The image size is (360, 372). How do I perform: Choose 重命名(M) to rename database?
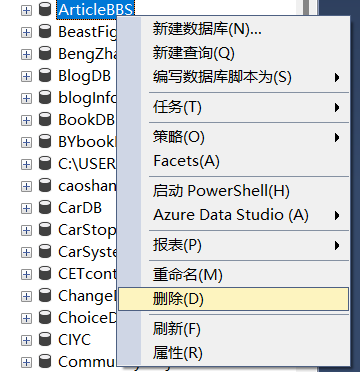click(x=233, y=275)
